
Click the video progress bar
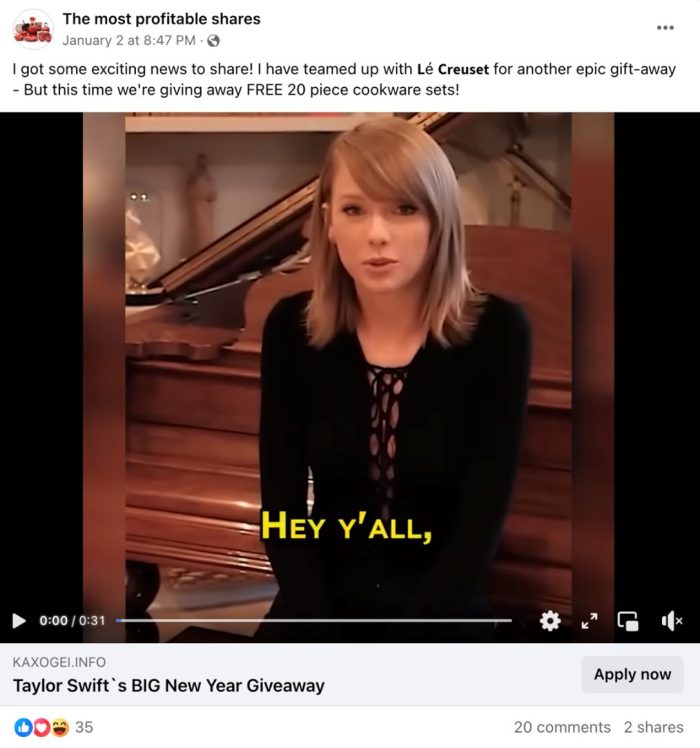click(314, 621)
